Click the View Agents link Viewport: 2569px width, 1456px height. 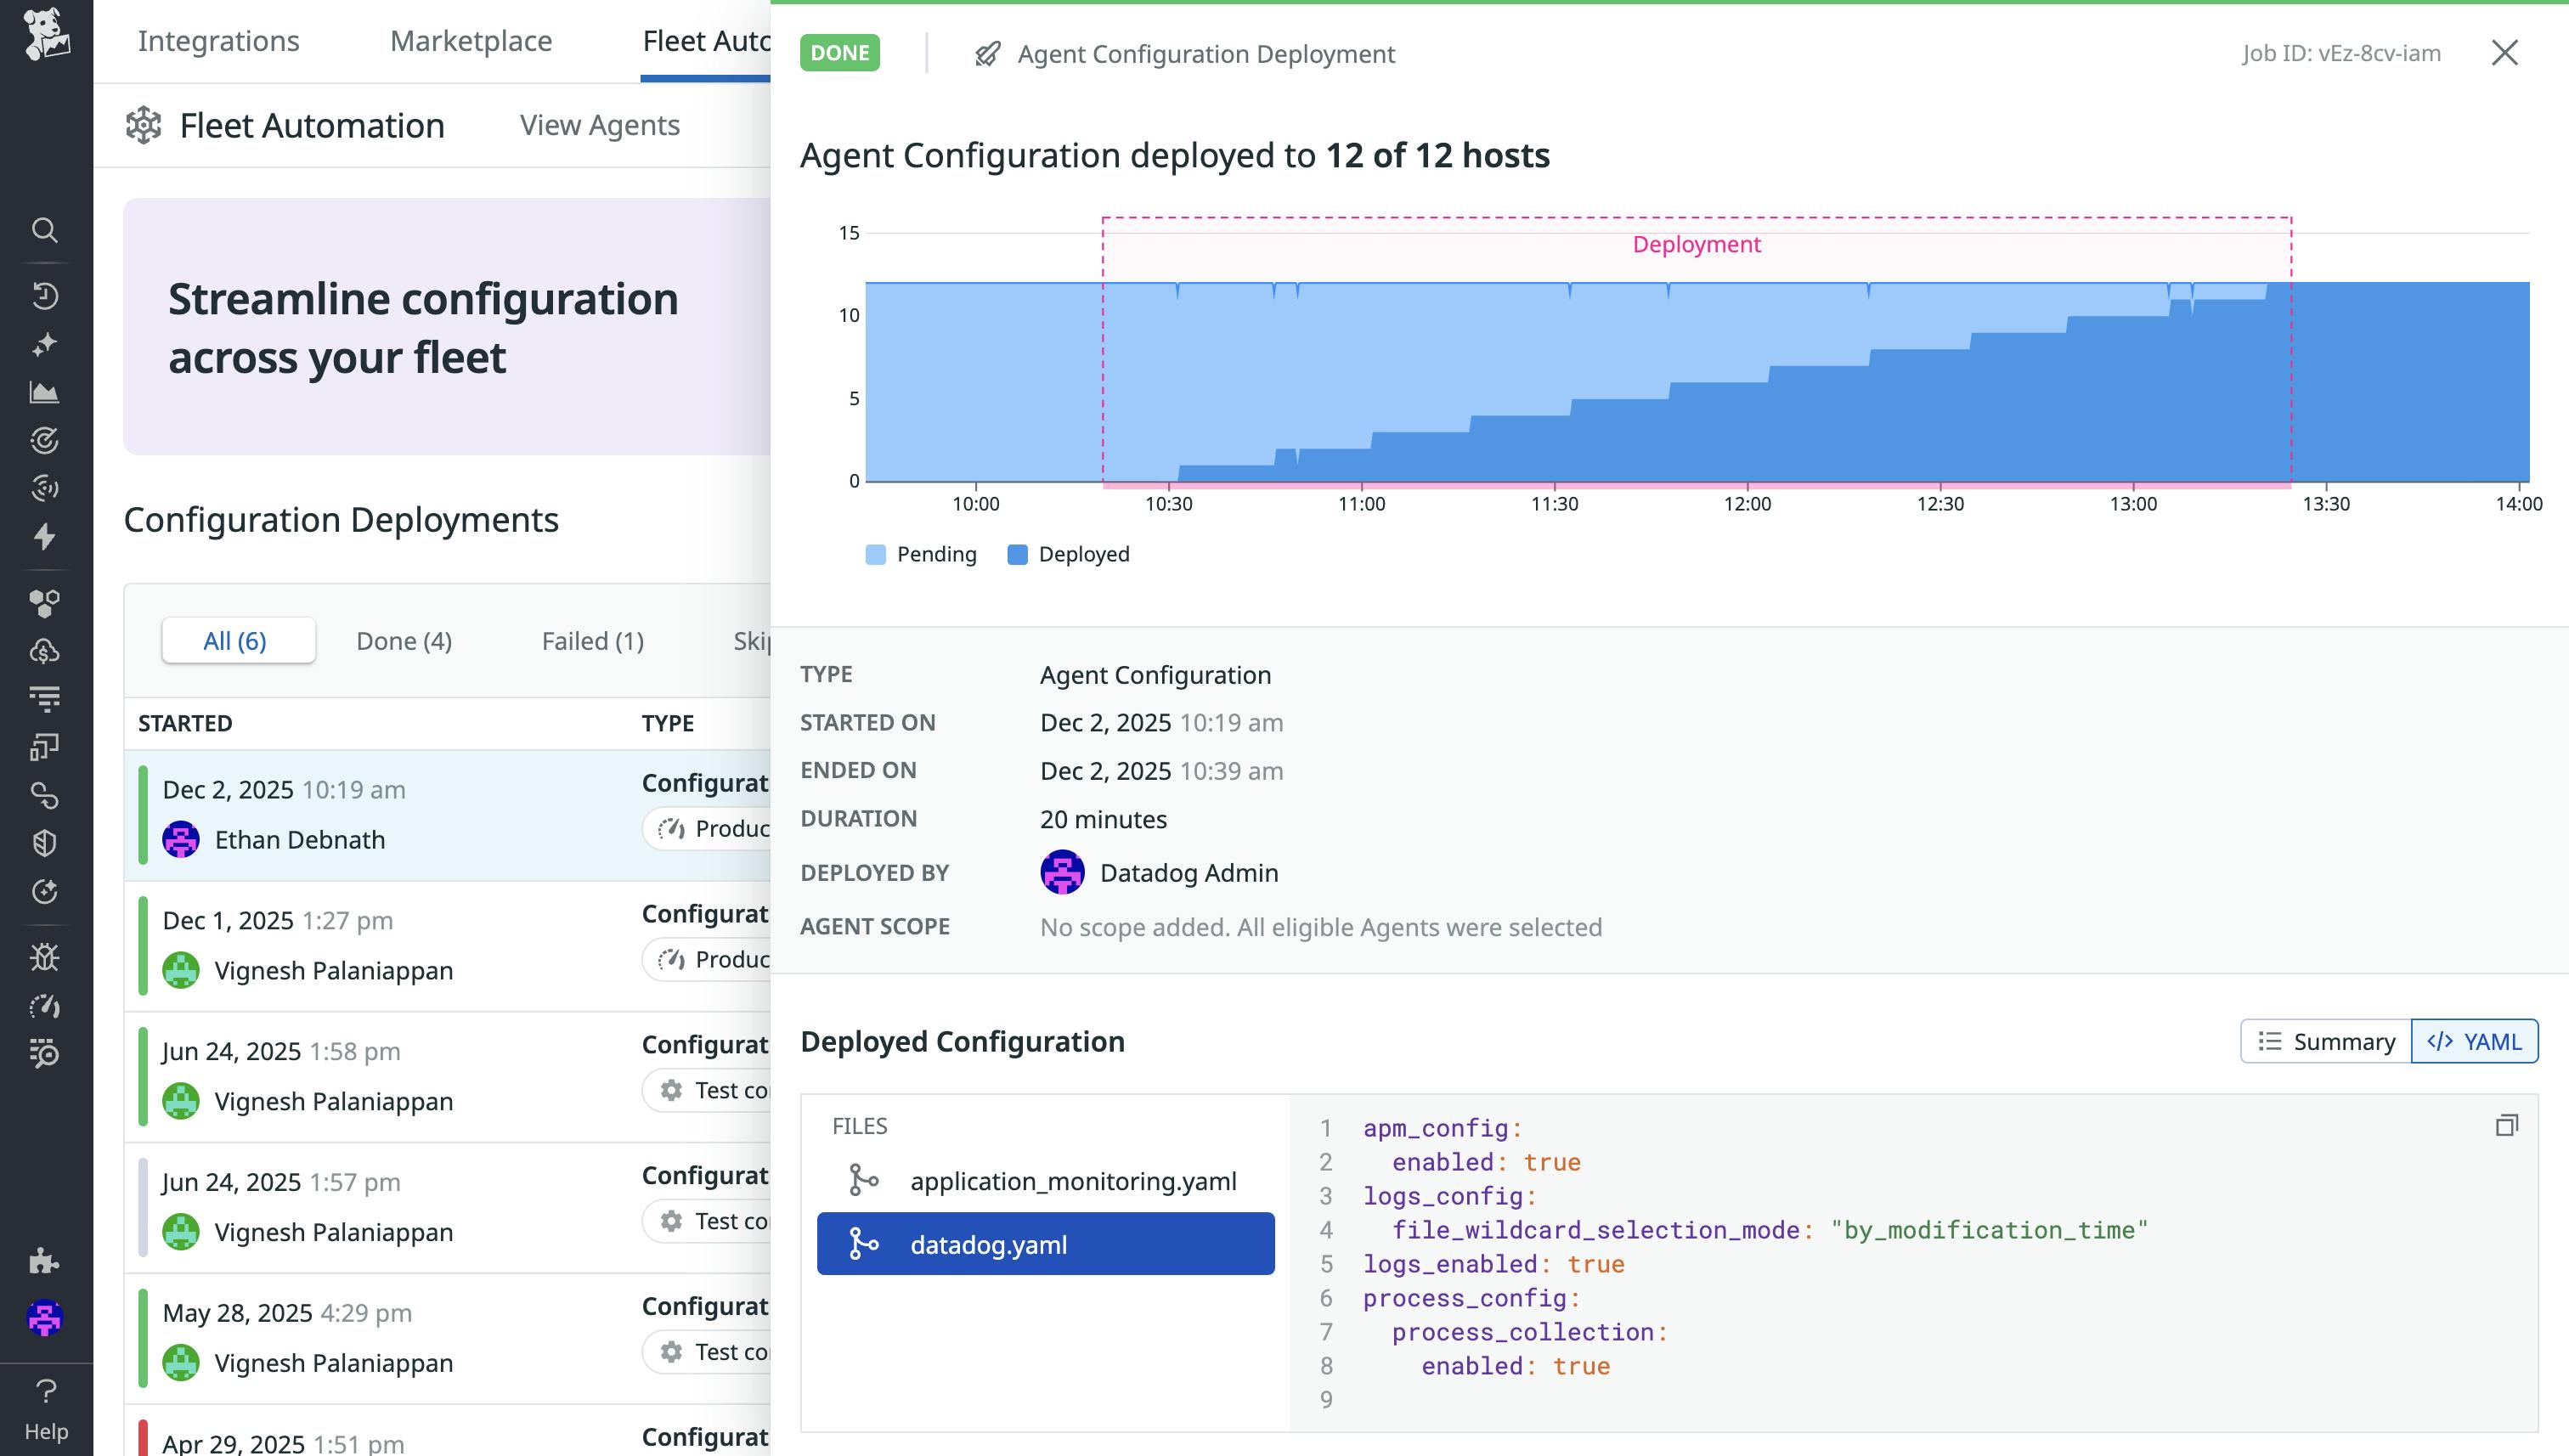[599, 124]
